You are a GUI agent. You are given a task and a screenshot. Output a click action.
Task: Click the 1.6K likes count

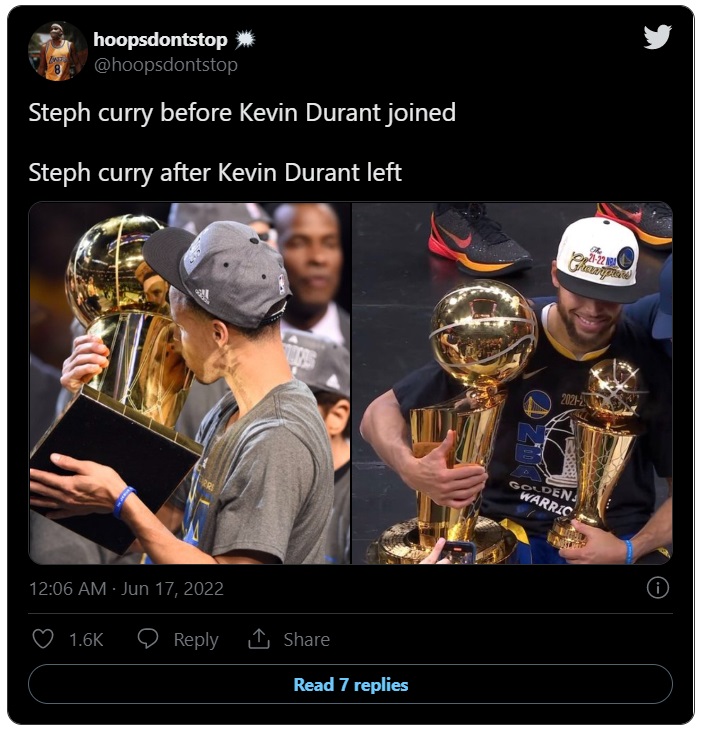click(x=86, y=640)
